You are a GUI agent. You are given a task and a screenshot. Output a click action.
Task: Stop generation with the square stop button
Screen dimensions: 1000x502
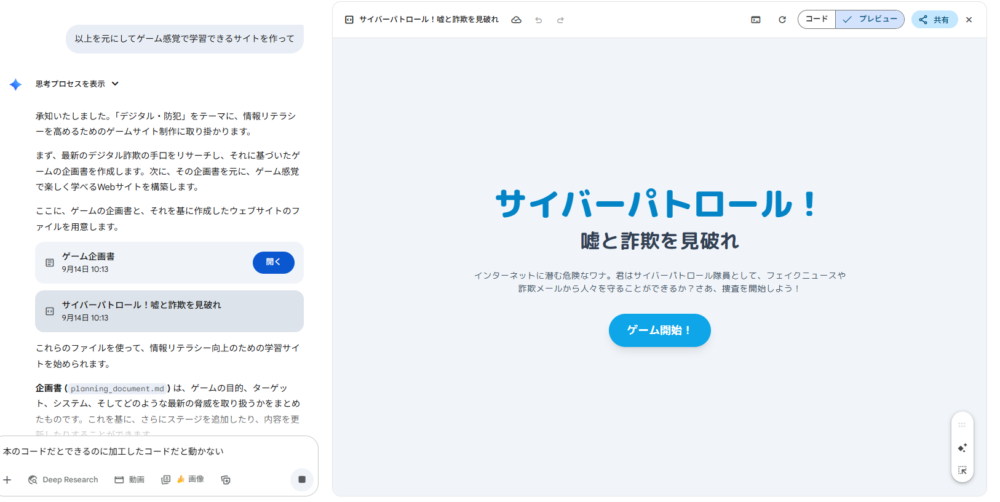301,479
